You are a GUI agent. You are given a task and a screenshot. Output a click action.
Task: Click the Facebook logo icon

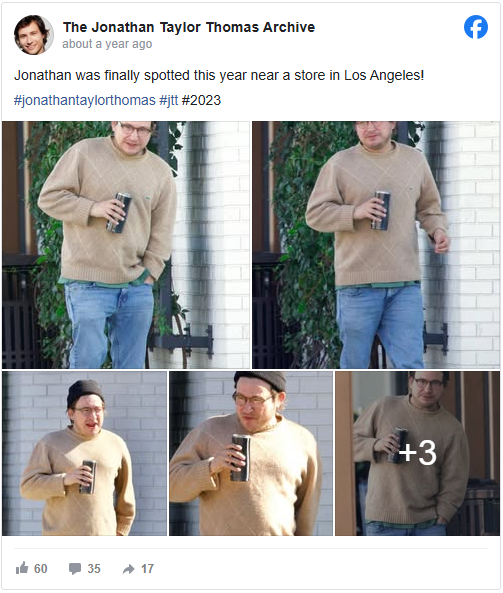pyautogui.click(x=476, y=27)
